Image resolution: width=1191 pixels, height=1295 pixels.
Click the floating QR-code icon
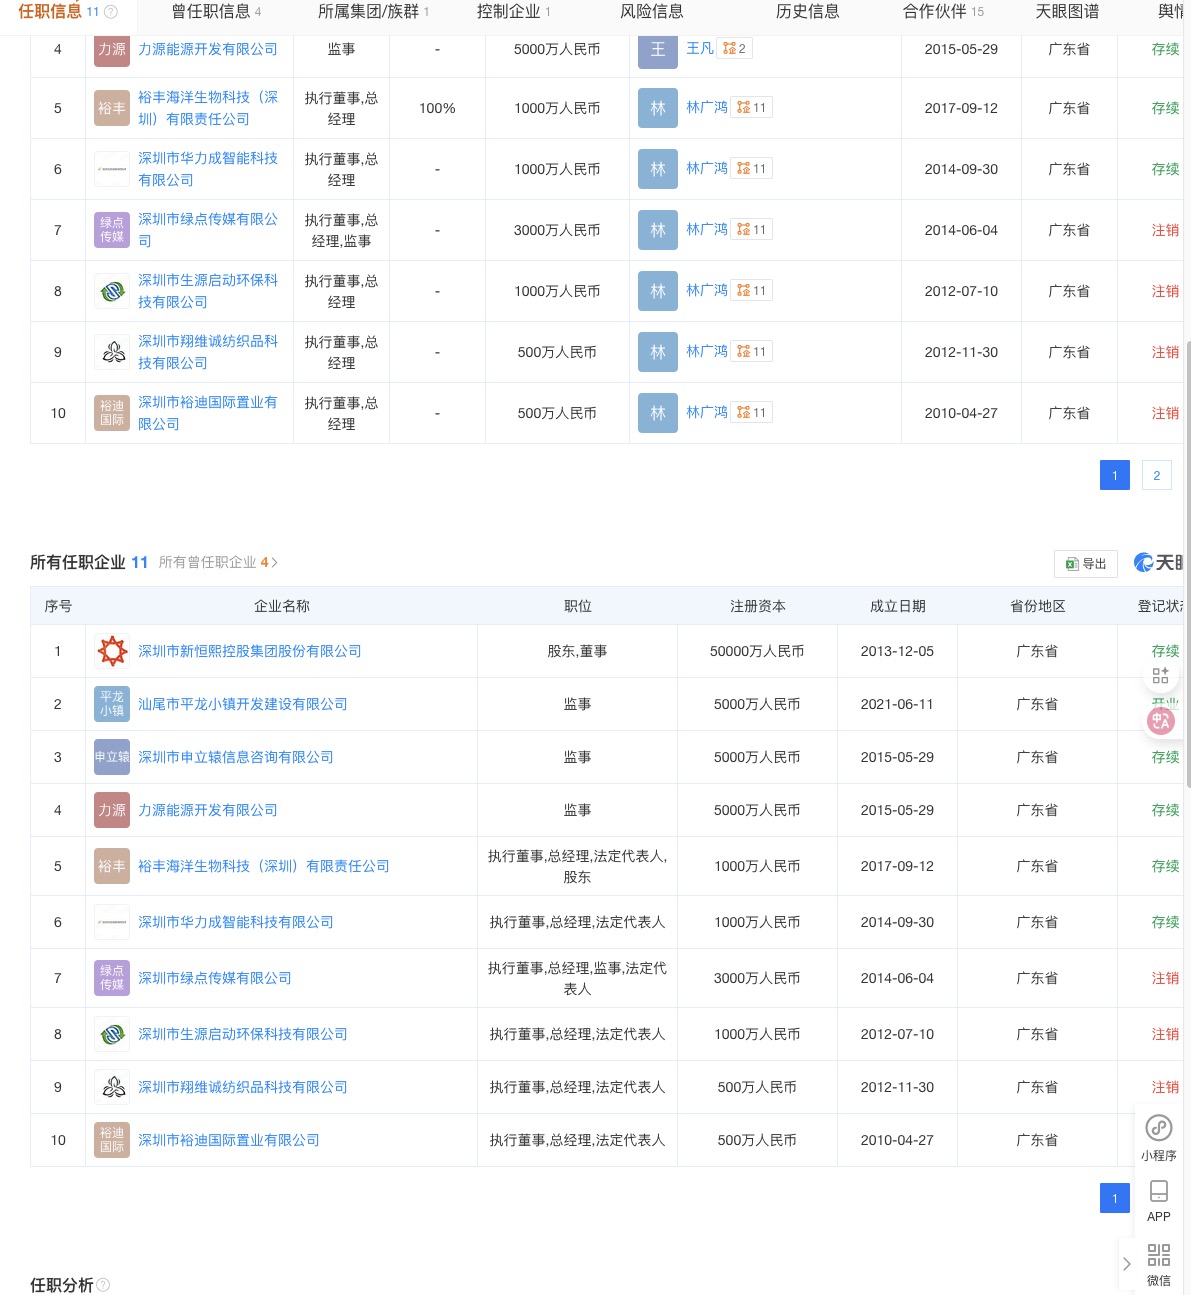[x=1160, y=675]
